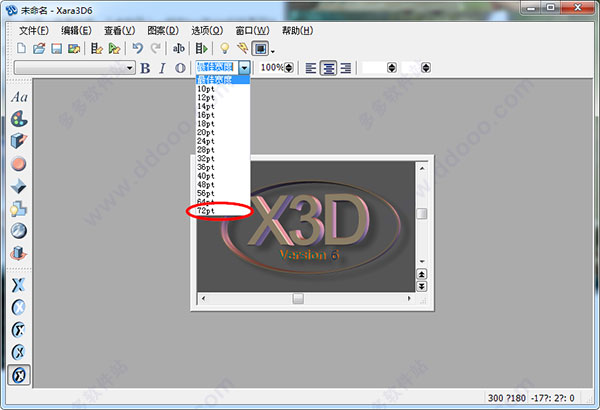Image resolution: width=600 pixels, height=410 pixels.
Task: Toggle bold text formatting
Action: (145, 68)
